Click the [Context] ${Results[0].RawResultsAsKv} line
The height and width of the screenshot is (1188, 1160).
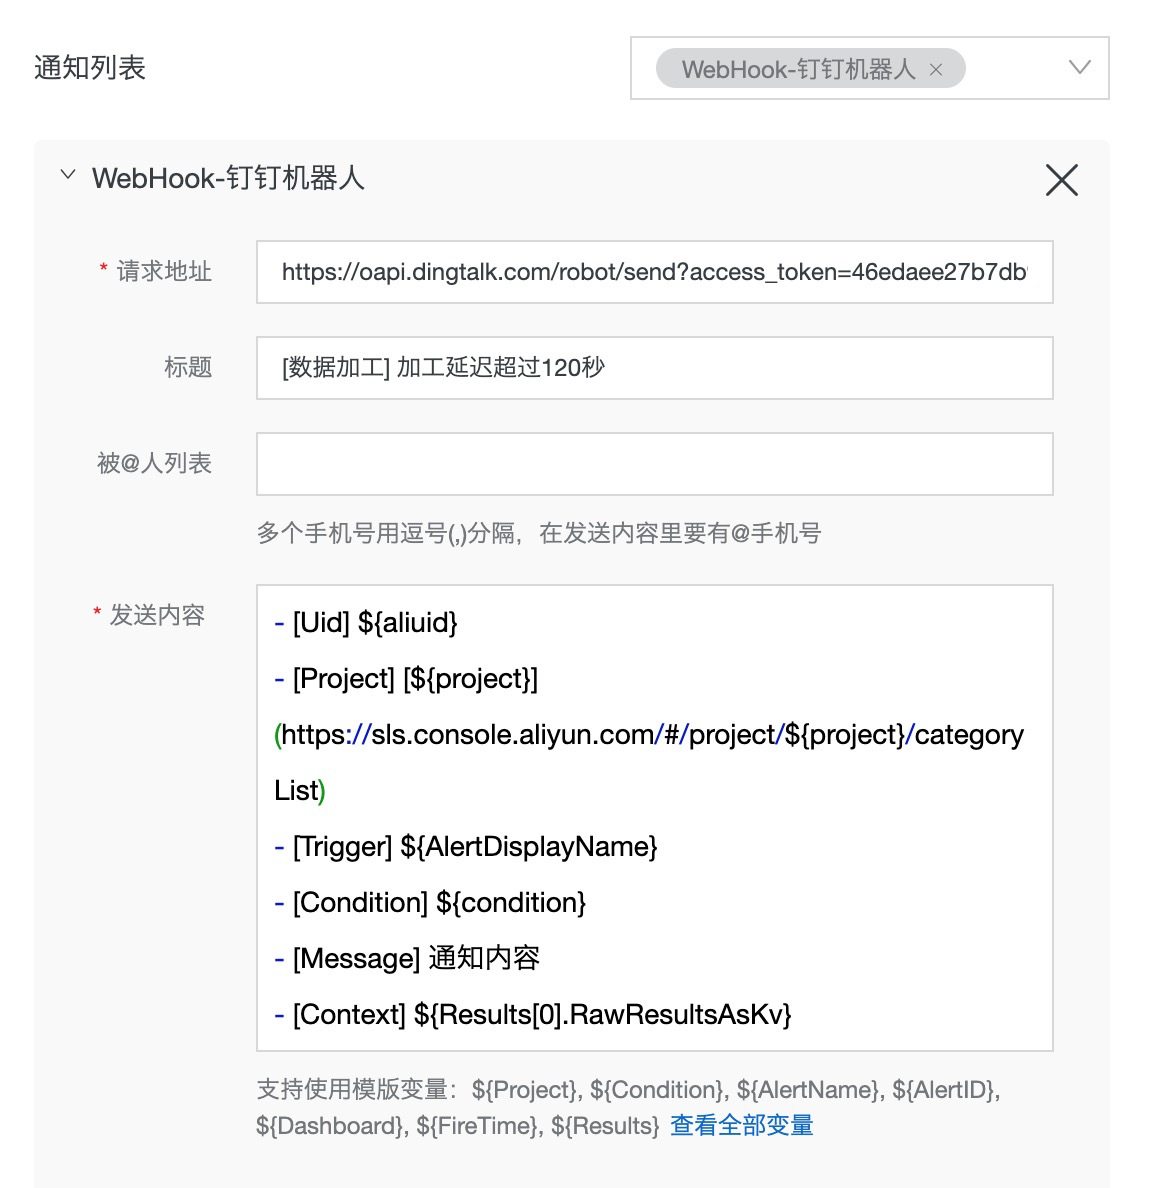pos(533,1014)
